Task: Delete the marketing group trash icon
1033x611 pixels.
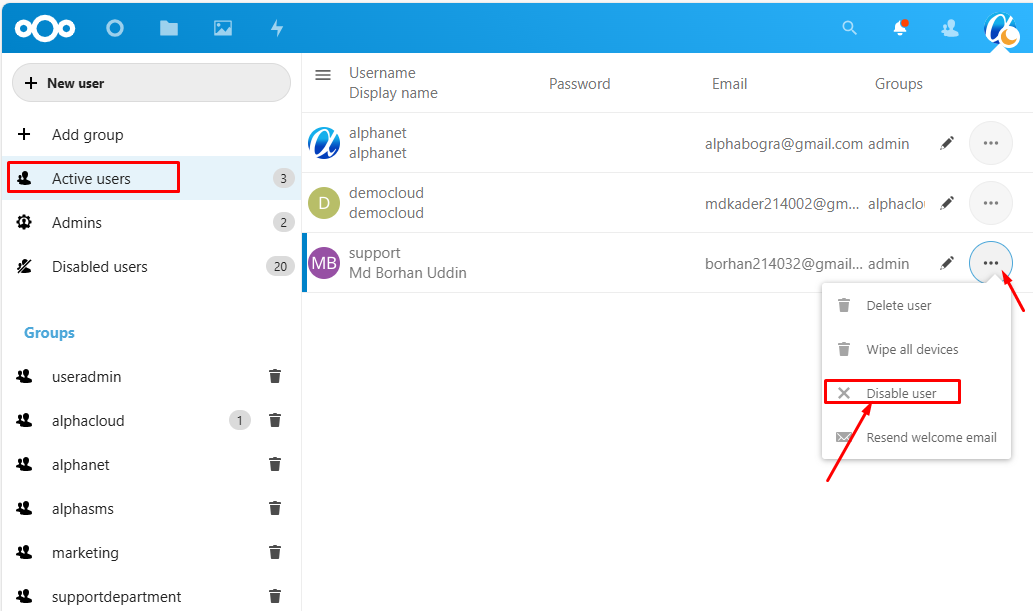Action: click(x=275, y=553)
